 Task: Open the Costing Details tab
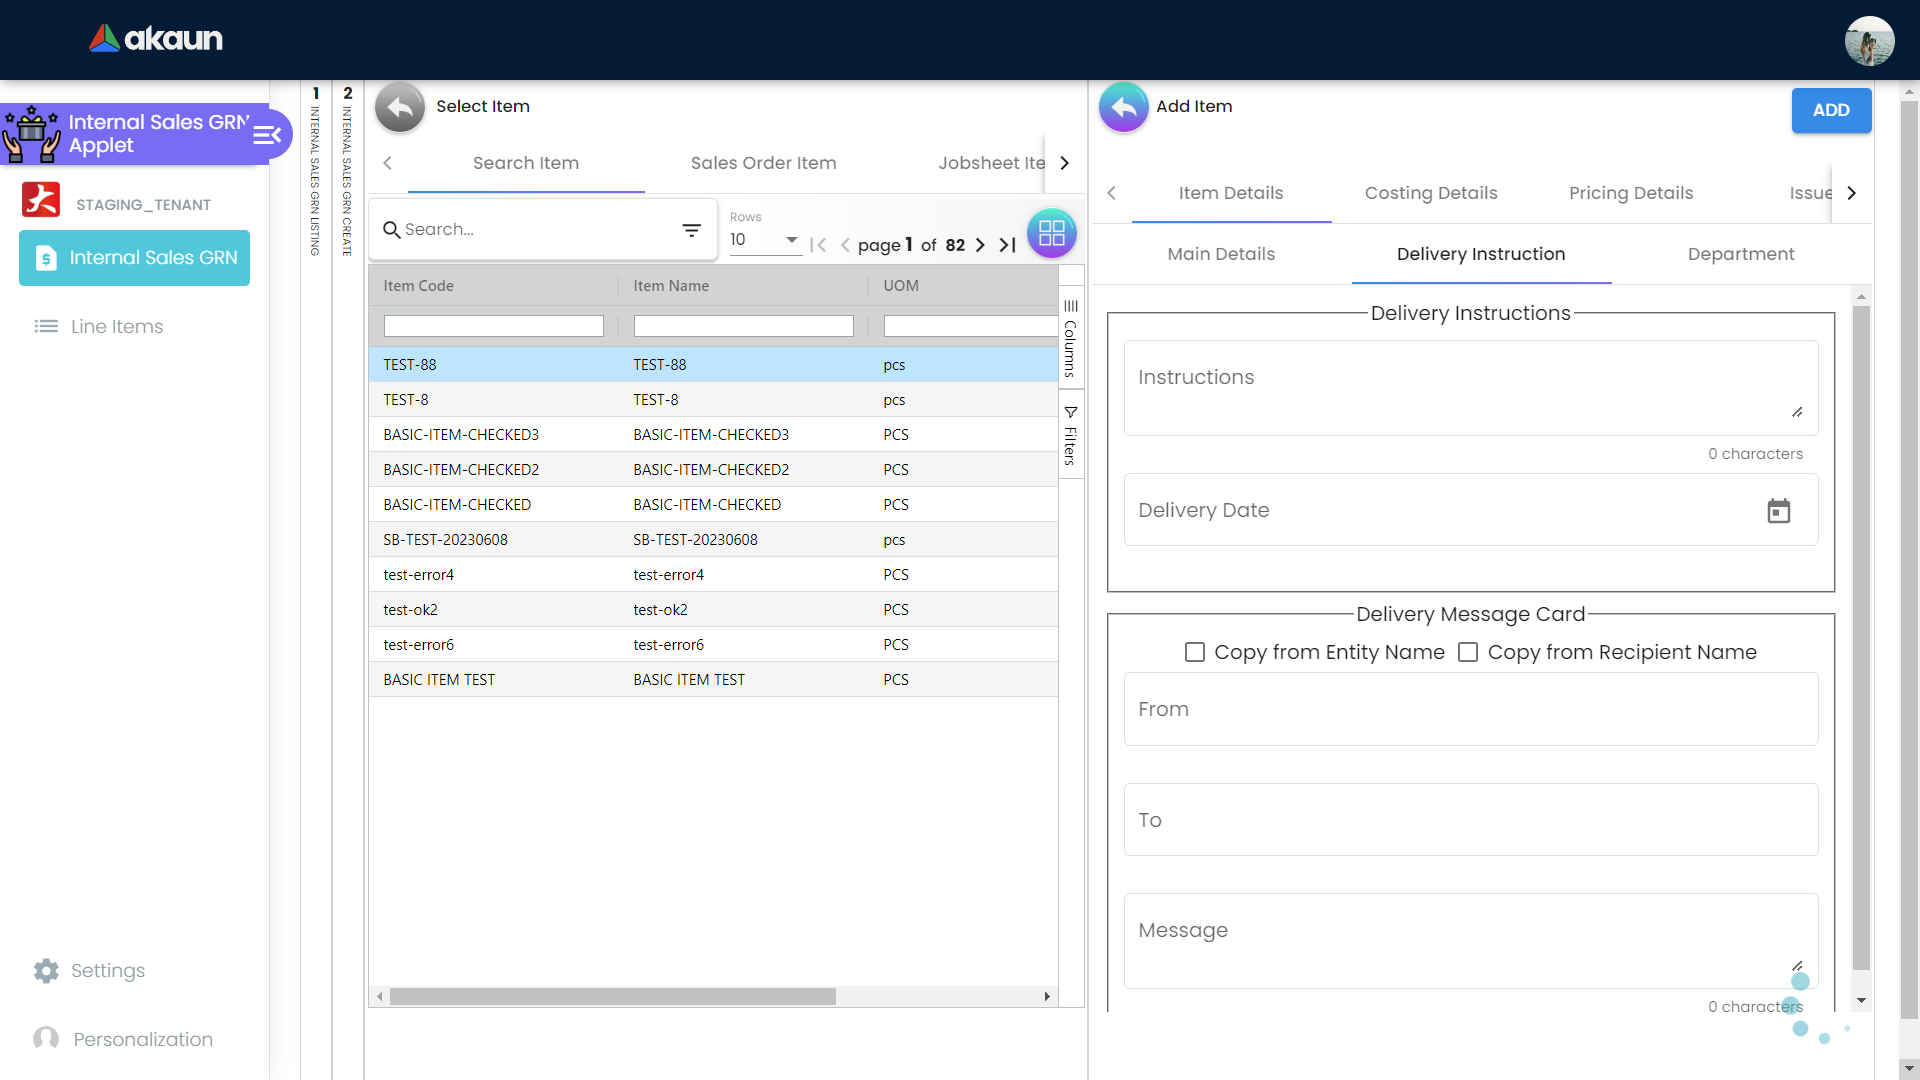tap(1430, 193)
